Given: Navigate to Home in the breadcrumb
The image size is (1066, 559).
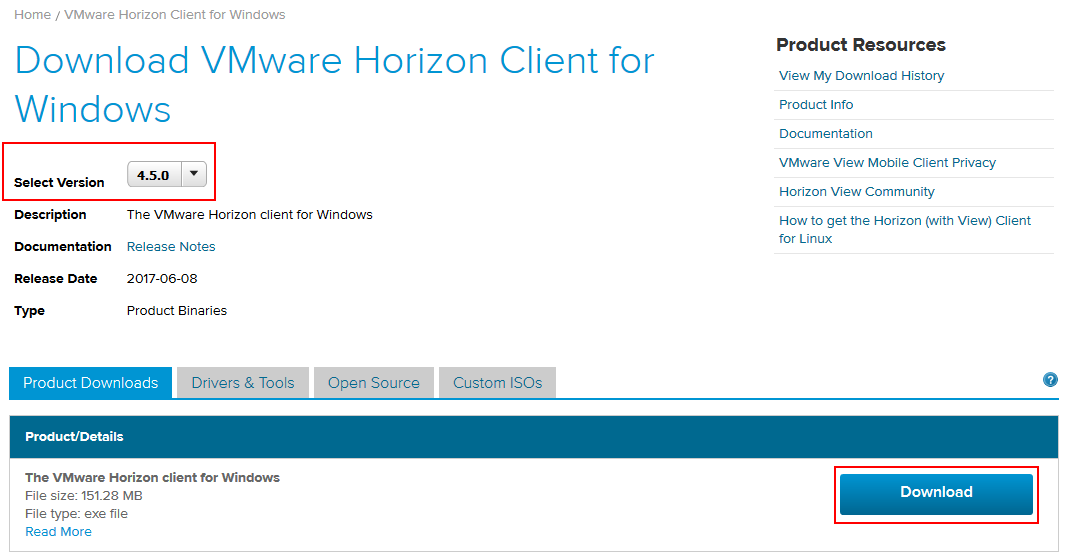Looking at the screenshot, I should (32, 15).
